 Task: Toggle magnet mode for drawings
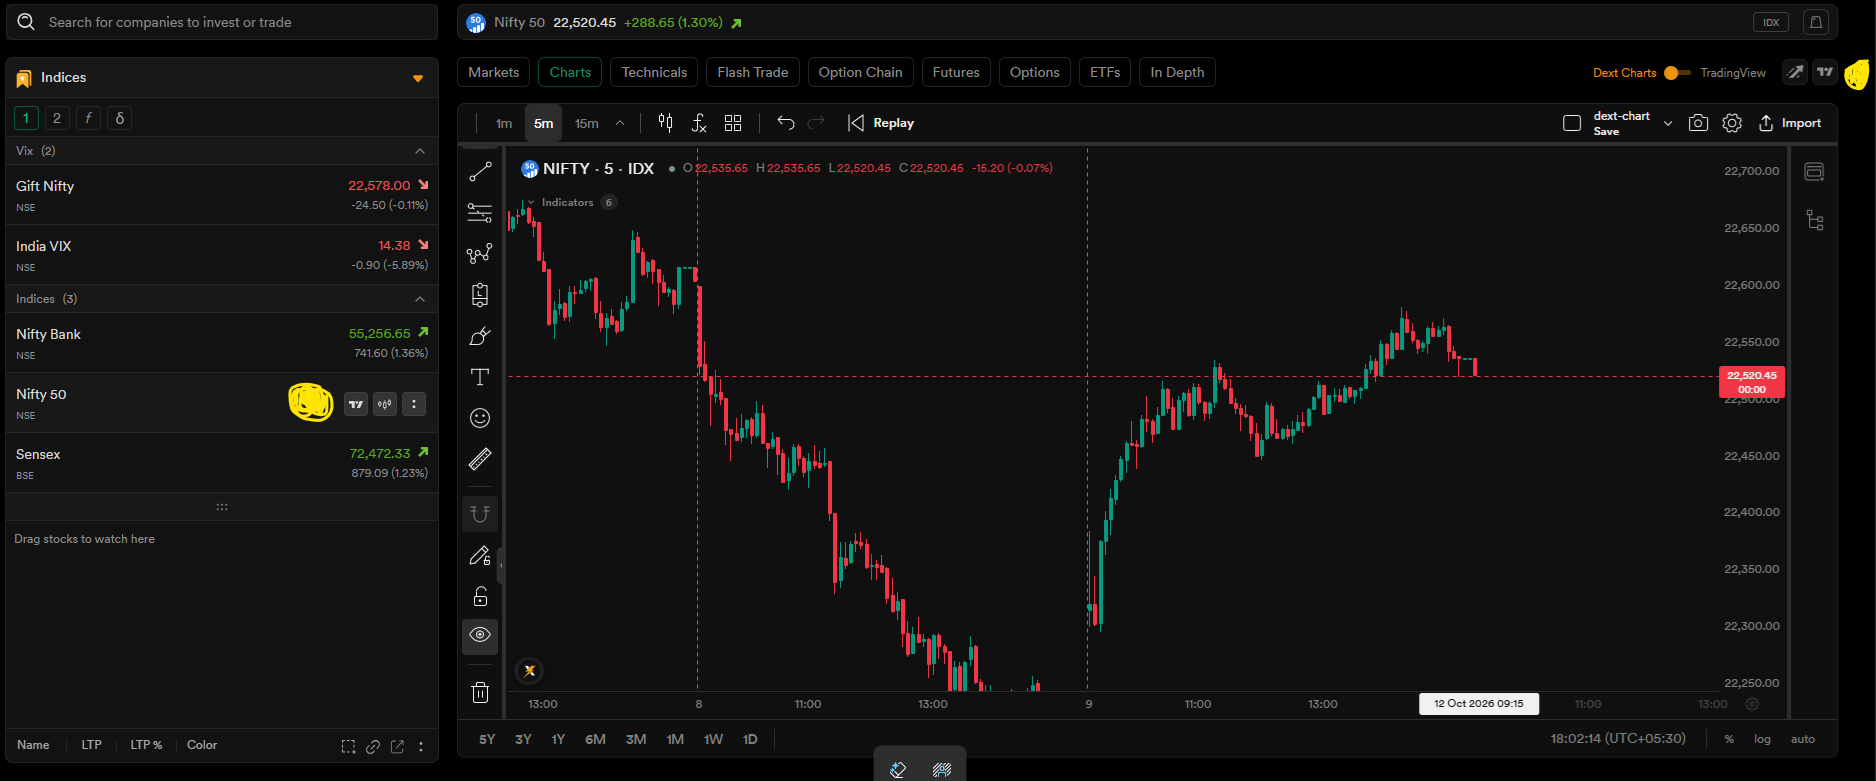(x=480, y=514)
